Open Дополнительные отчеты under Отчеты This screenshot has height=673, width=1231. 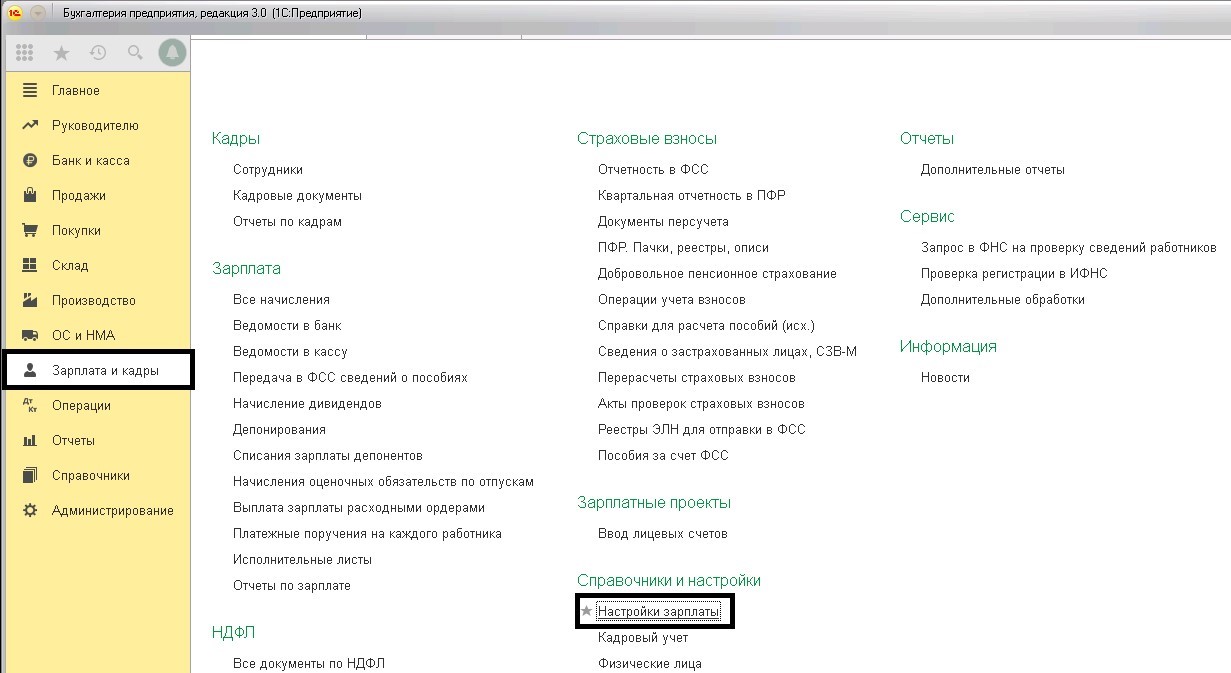(x=992, y=170)
